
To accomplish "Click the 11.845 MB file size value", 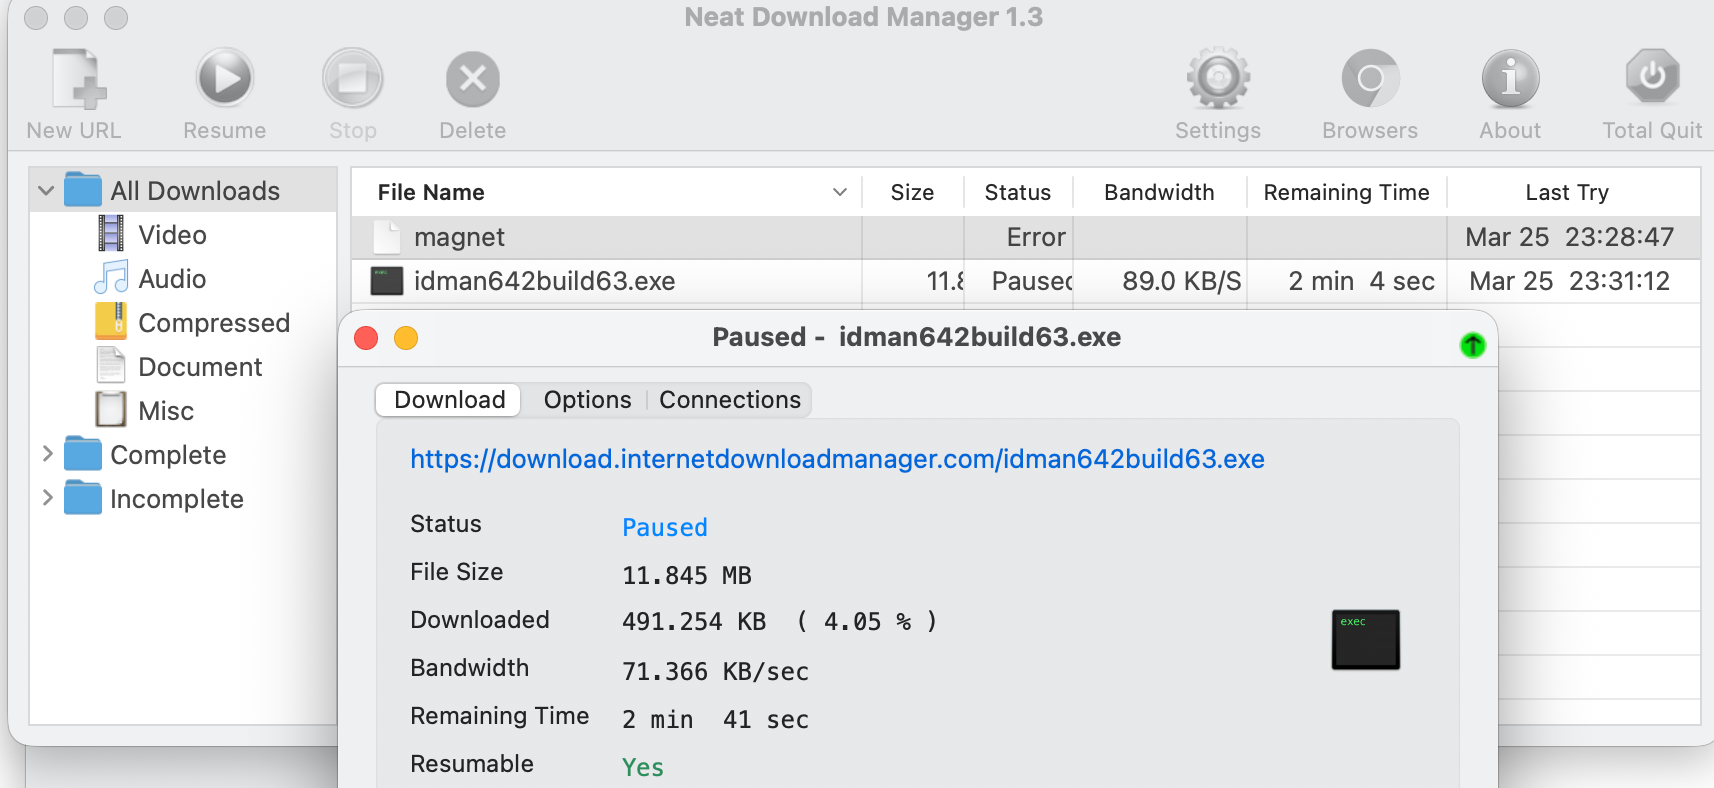I will (x=687, y=575).
